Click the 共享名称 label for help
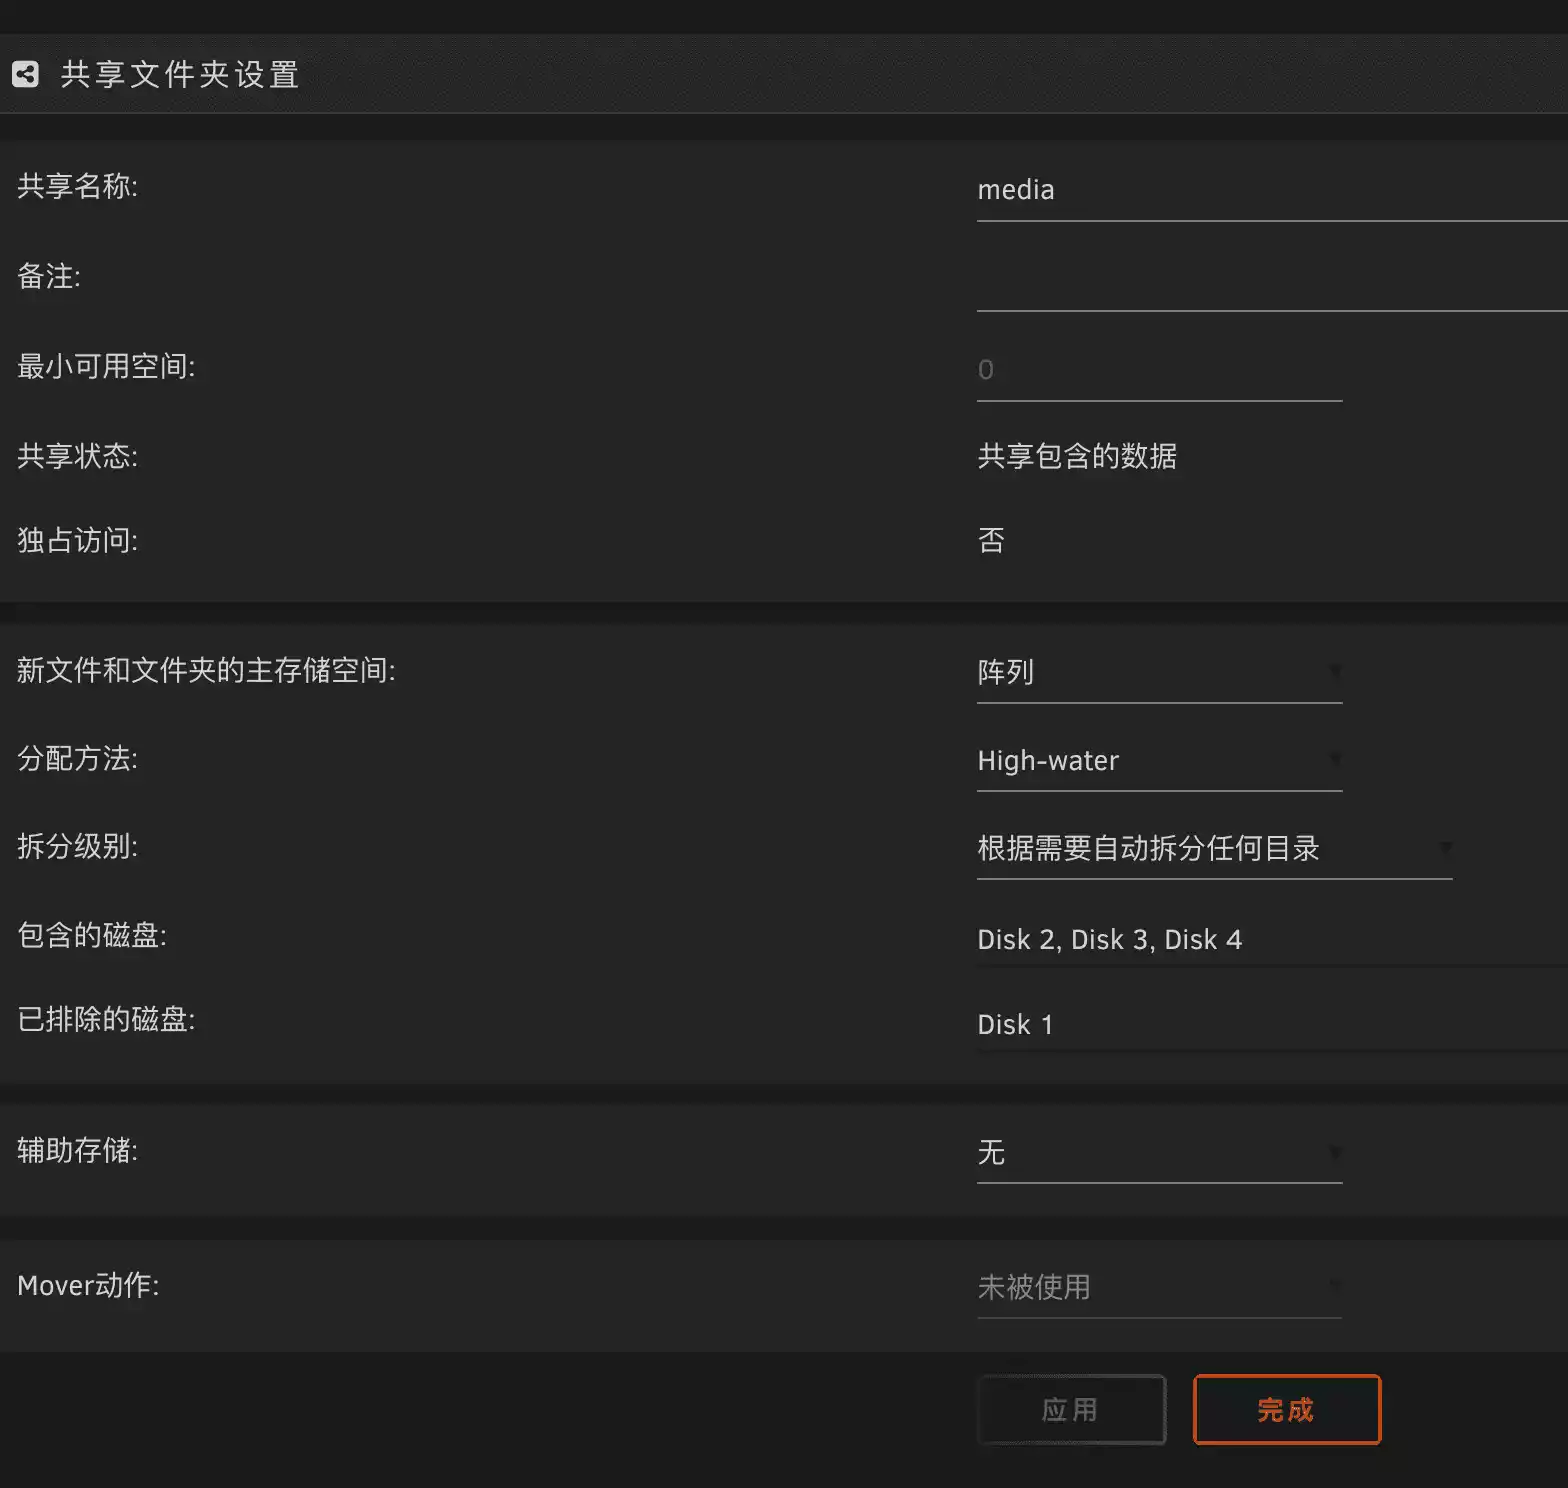This screenshot has height=1488, width=1568. [77, 186]
